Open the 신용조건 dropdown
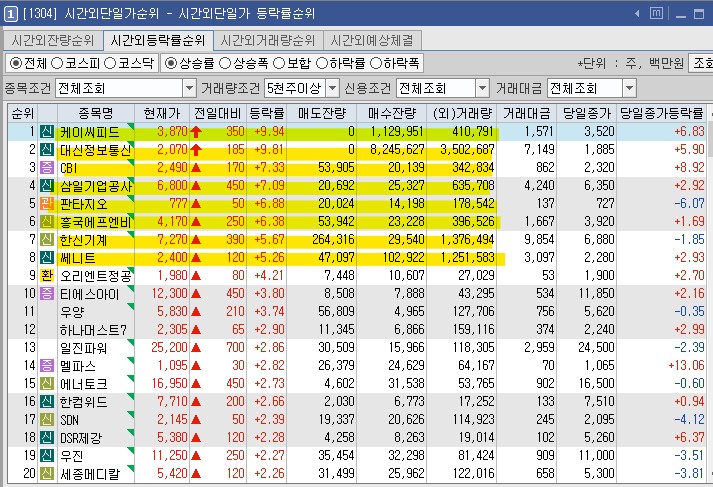The height and width of the screenshot is (487, 713). [x=482, y=88]
